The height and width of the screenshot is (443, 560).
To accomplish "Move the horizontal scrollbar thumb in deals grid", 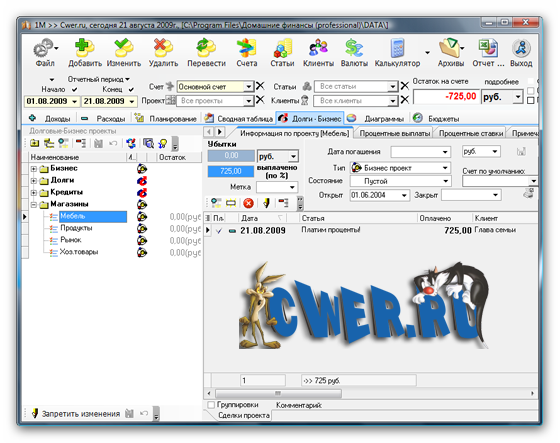I will 278,393.
